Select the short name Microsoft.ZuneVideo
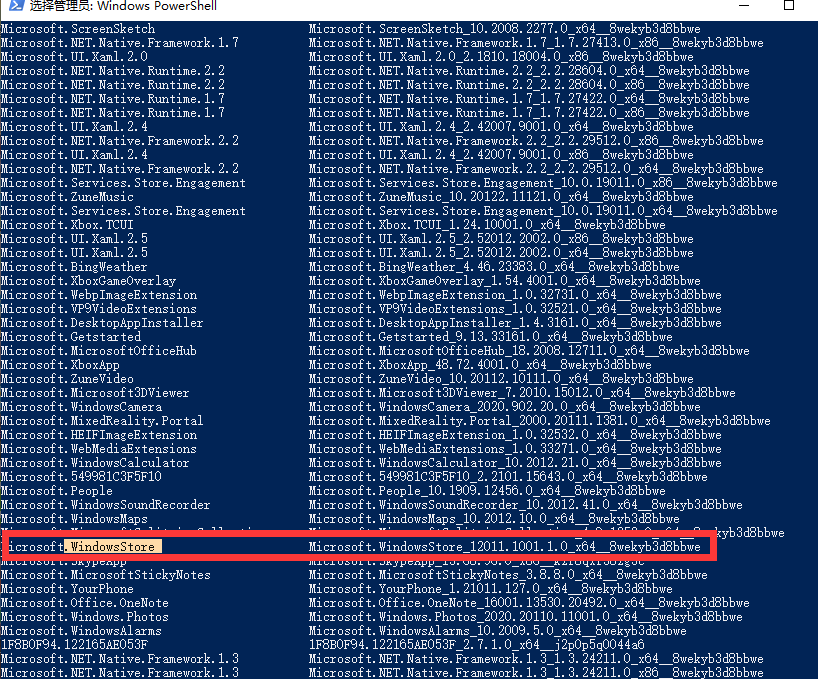Image resolution: width=818 pixels, height=679 pixels. (67, 380)
